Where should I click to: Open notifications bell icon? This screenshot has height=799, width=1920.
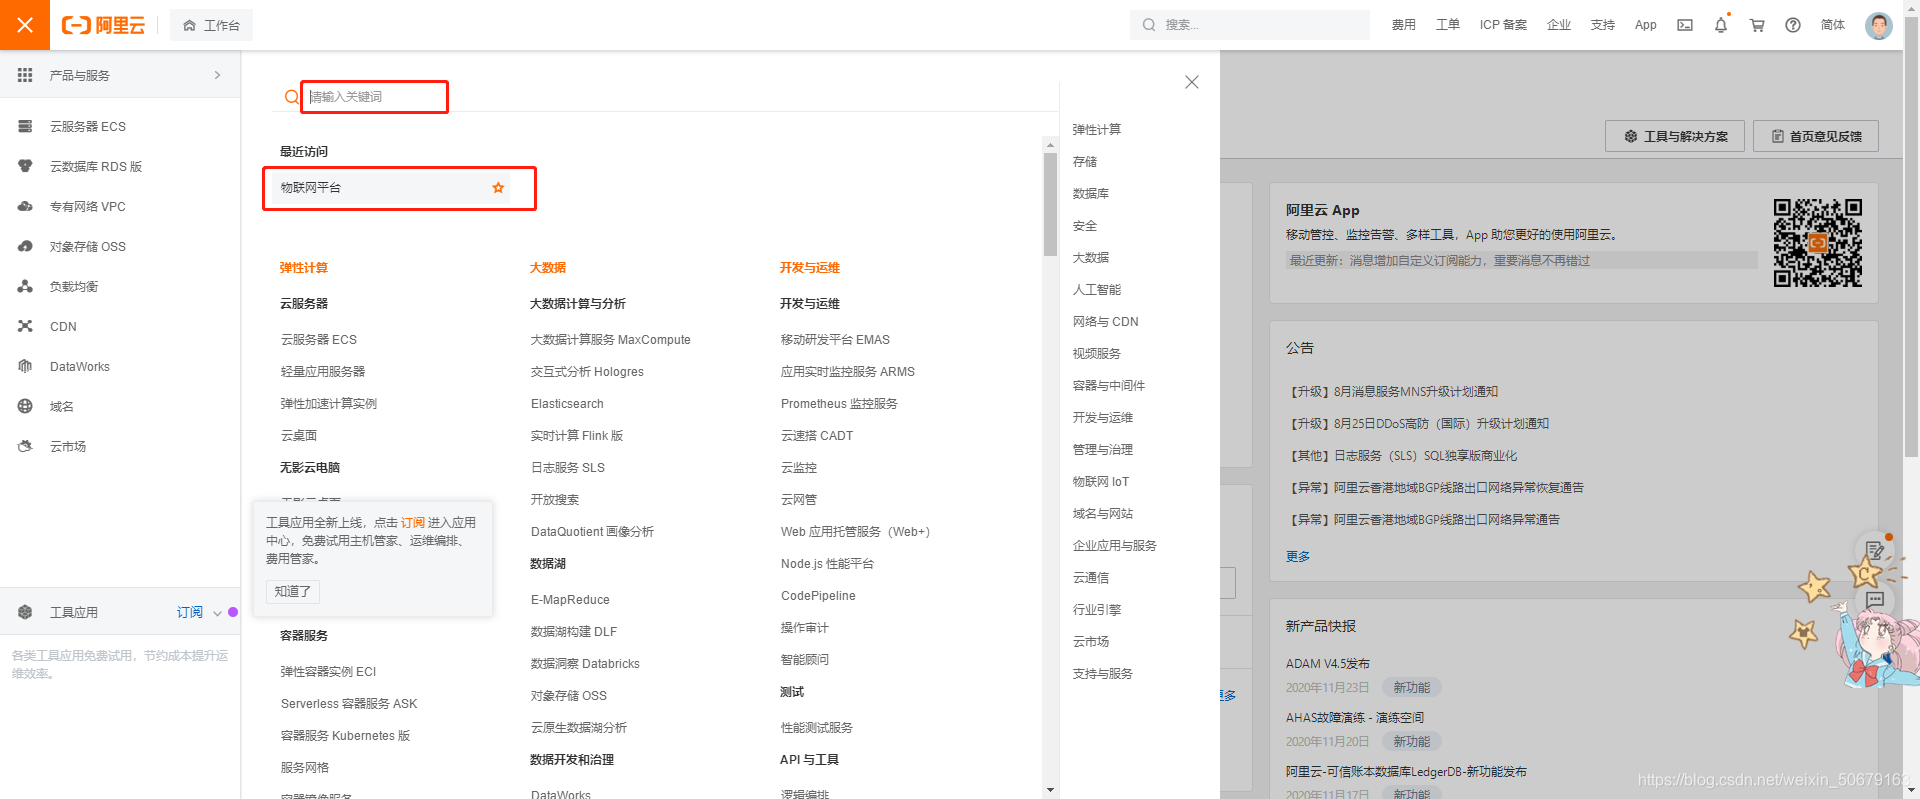[x=1721, y=25]
